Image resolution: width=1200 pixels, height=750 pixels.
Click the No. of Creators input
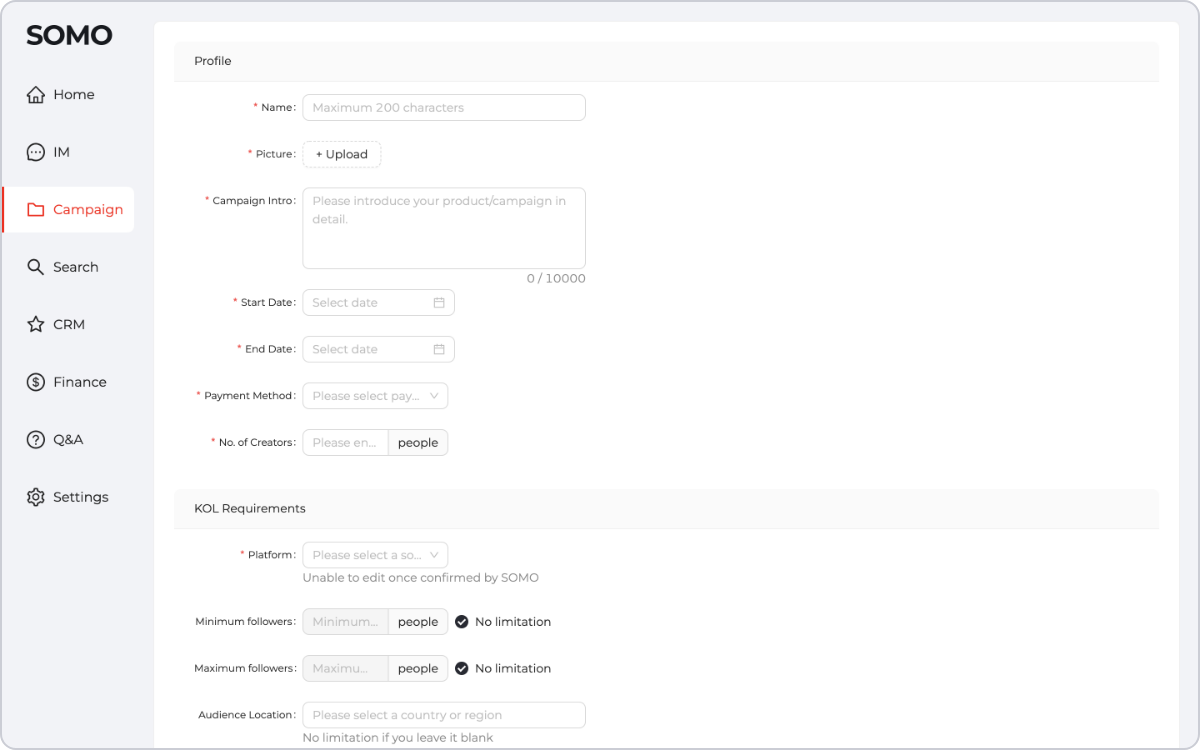[x=345, y=443]
